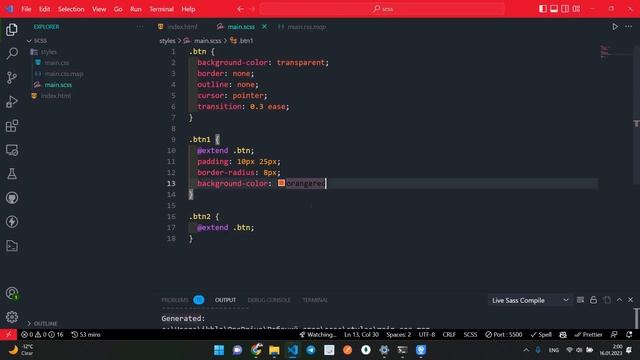
Task: Open the .btn1 breadcrumb symbol dropdown
Action: click(242, 40)
